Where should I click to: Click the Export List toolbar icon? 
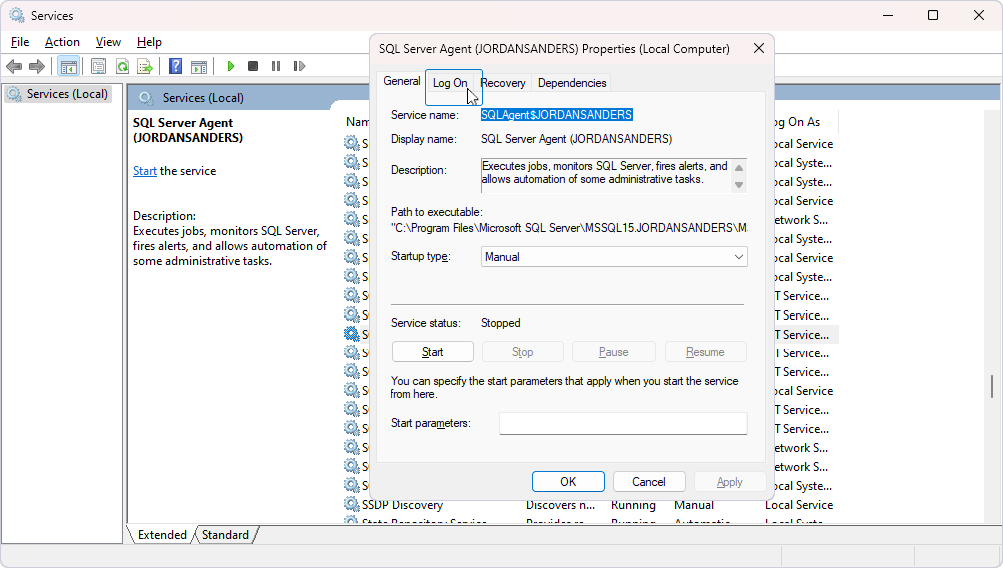pos(145,67)
